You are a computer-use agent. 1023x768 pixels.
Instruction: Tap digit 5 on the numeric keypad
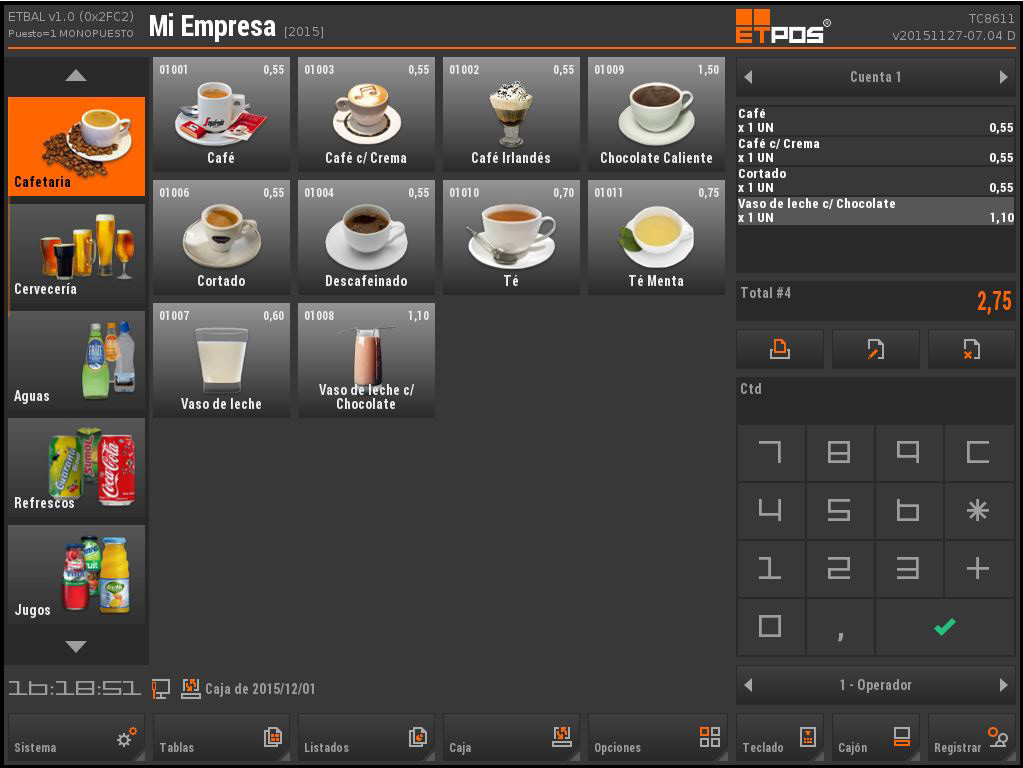coord(840,510)
